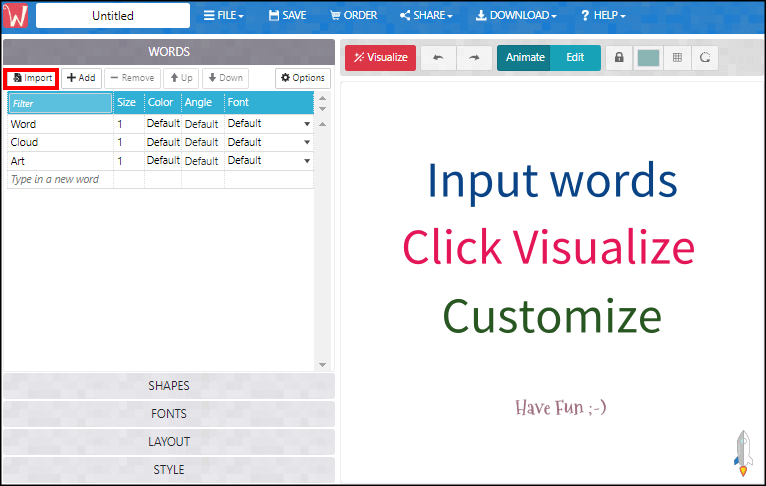The width and height of the screenshot is (766, 486).
Task: Click the rocket icon at bottom right
Action: click(x=740, y=452)
